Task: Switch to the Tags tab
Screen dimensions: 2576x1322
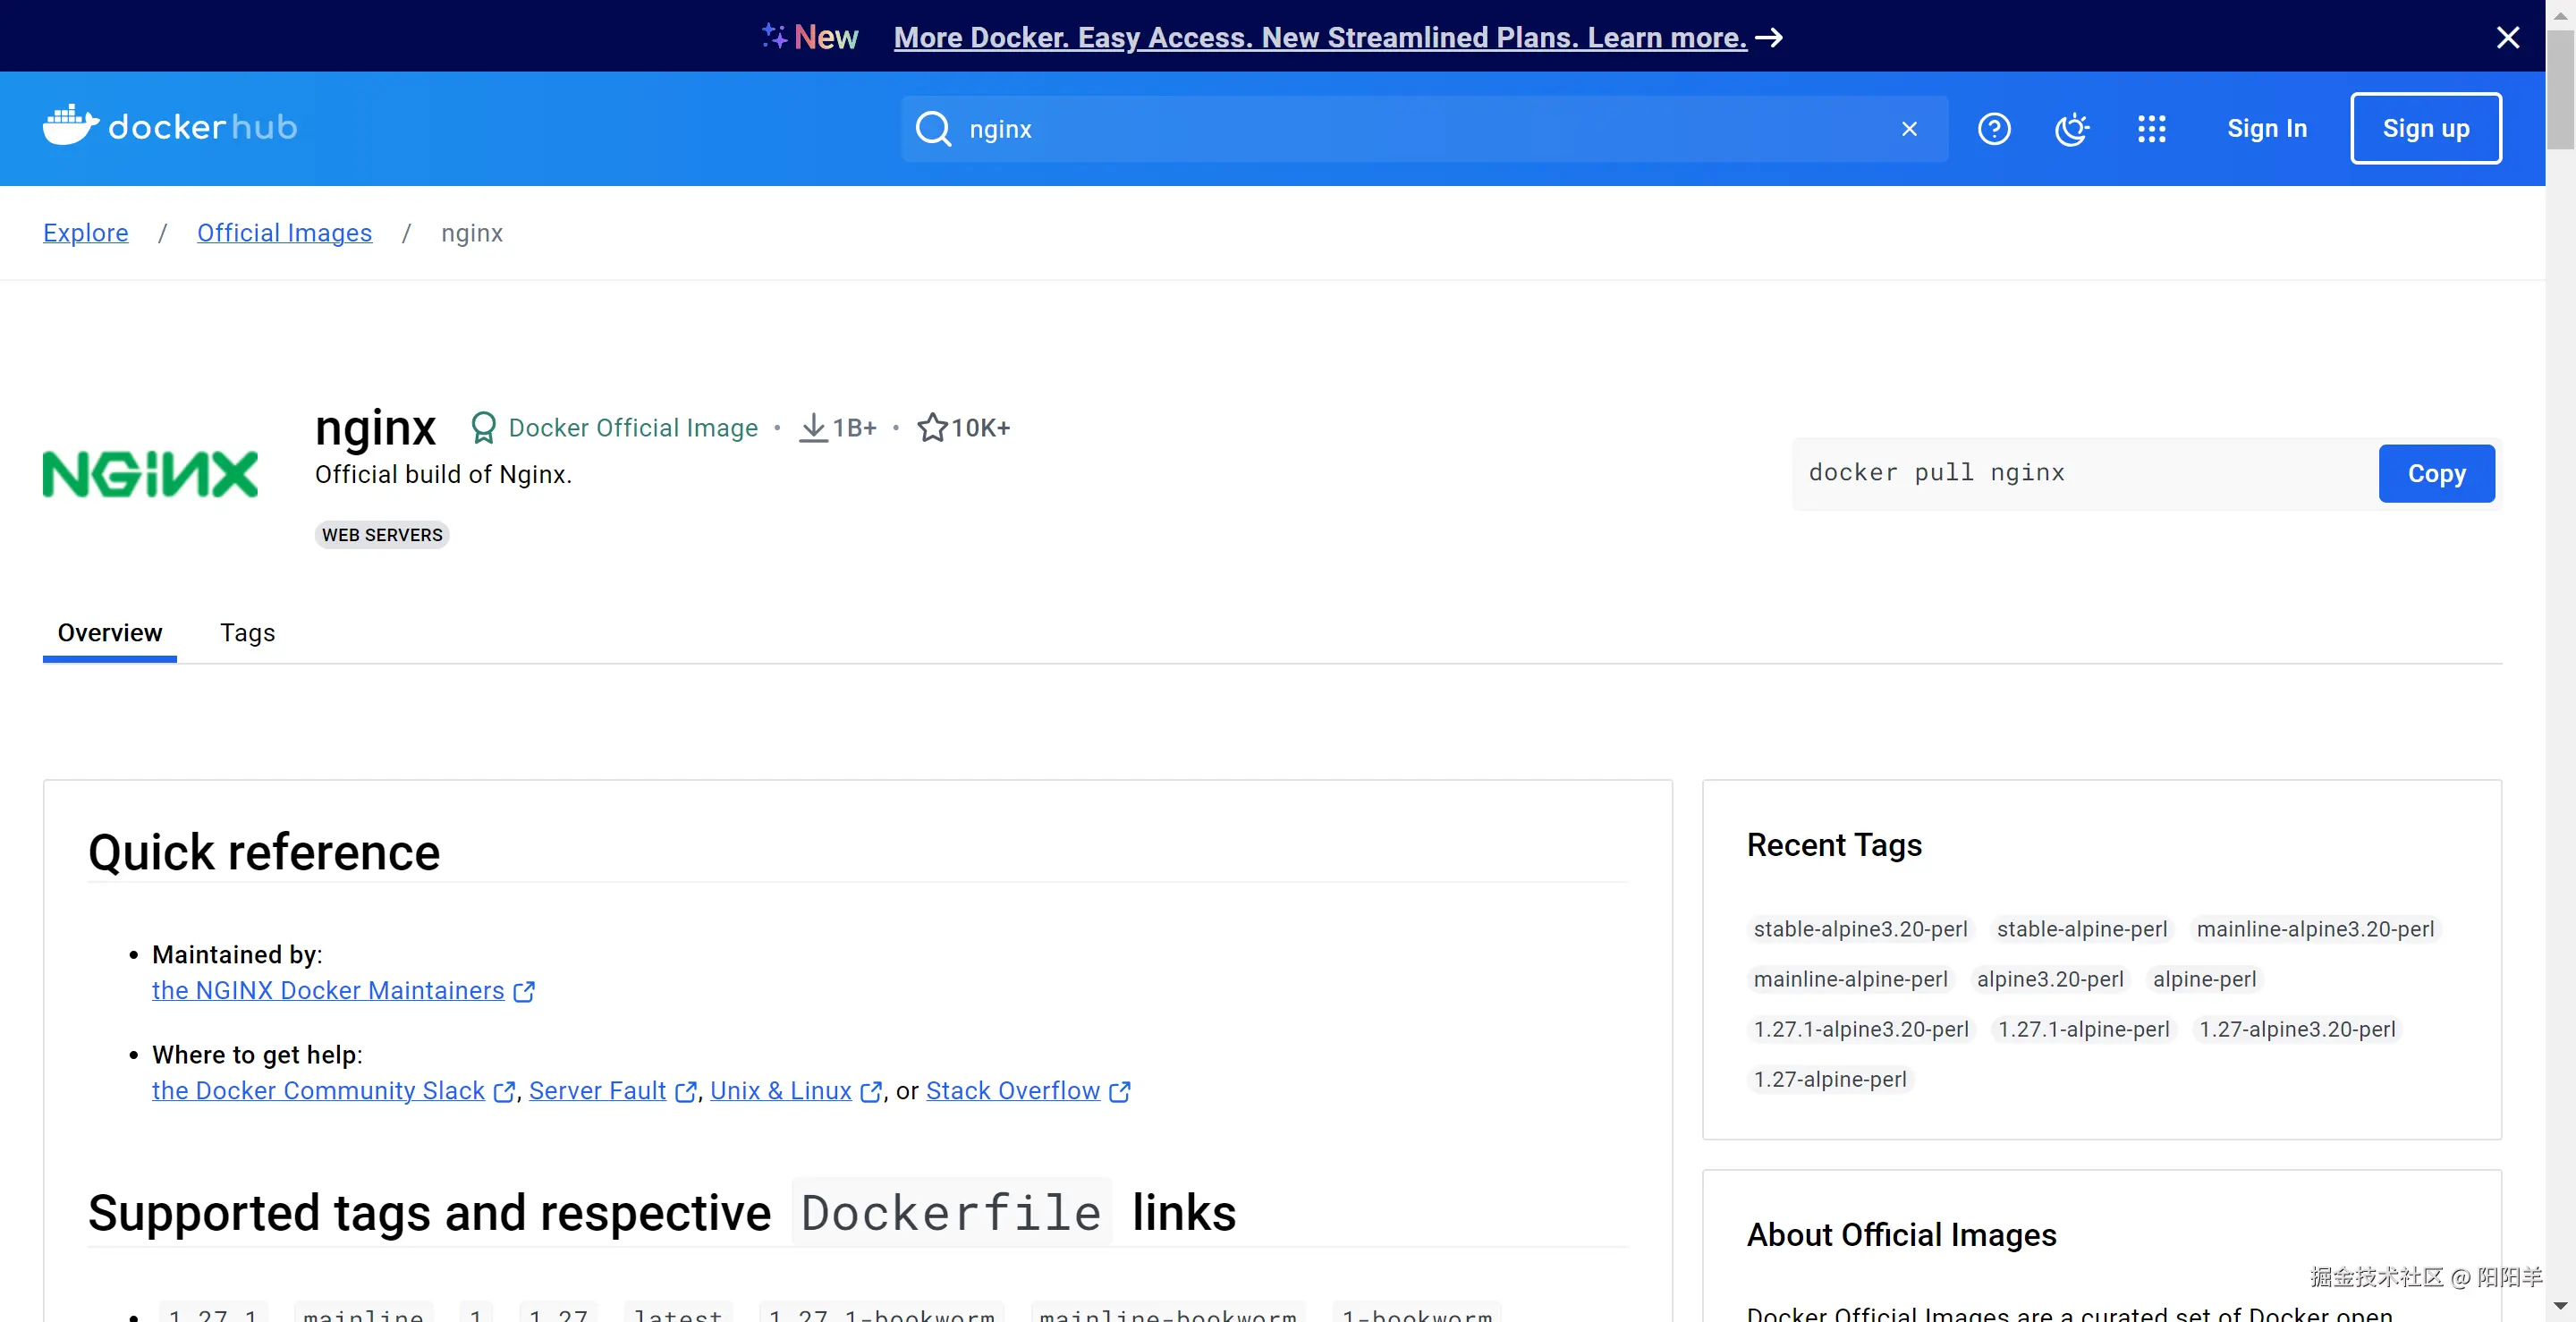Action: click(x=247, y=633)
